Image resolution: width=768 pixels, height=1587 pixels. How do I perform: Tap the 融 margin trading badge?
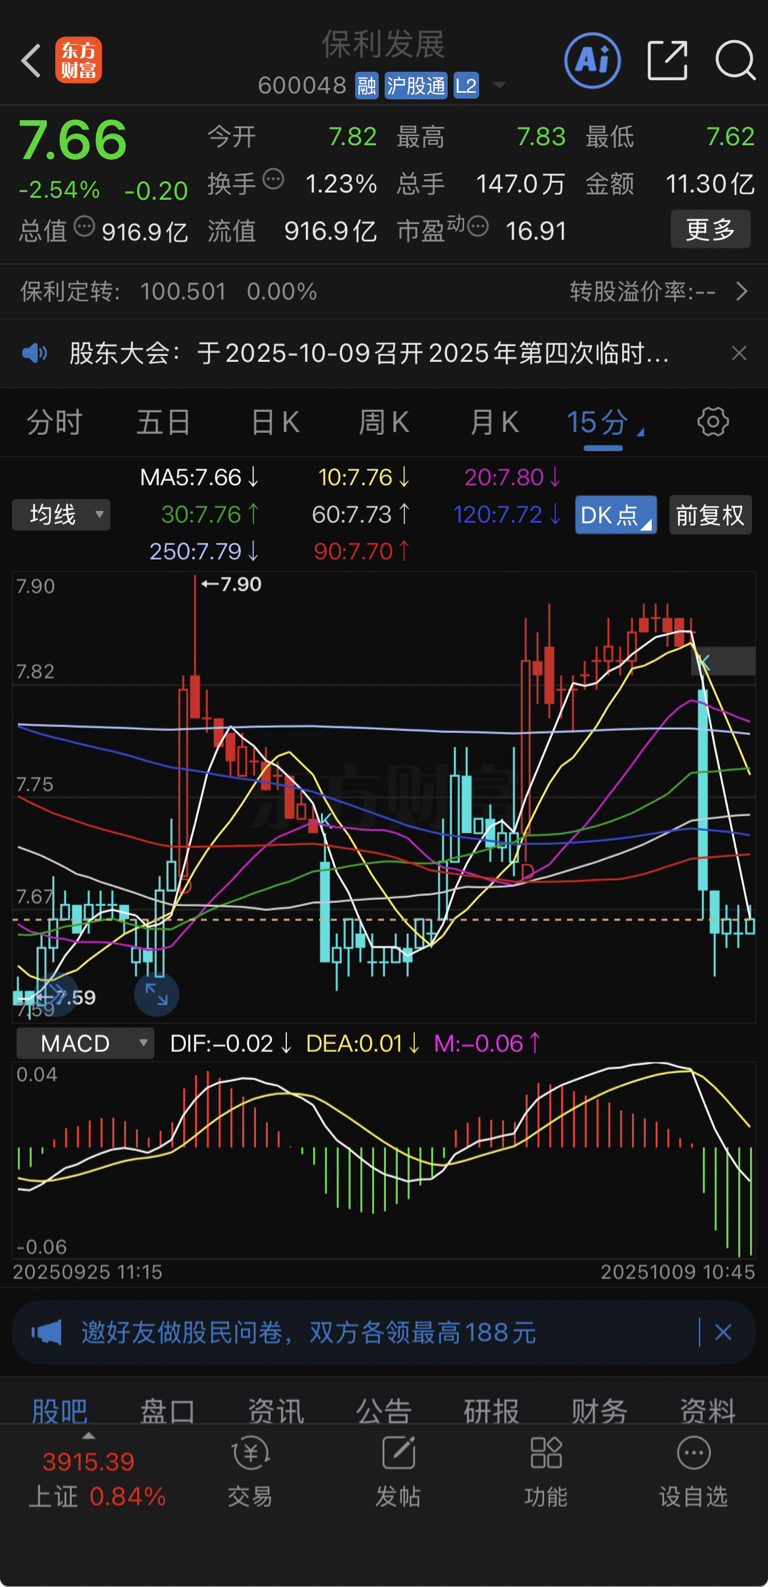point(367,86)
